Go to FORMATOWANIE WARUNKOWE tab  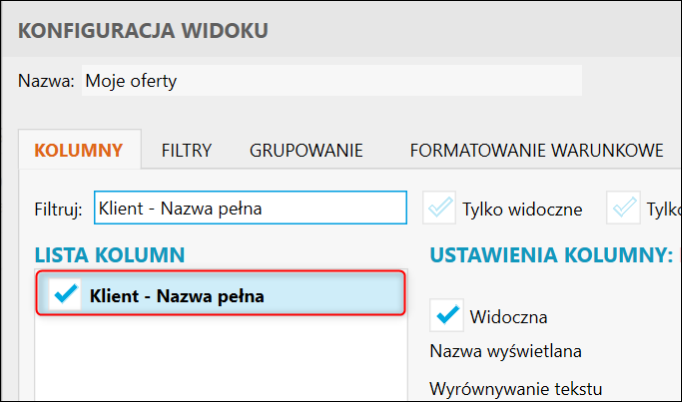536,151
